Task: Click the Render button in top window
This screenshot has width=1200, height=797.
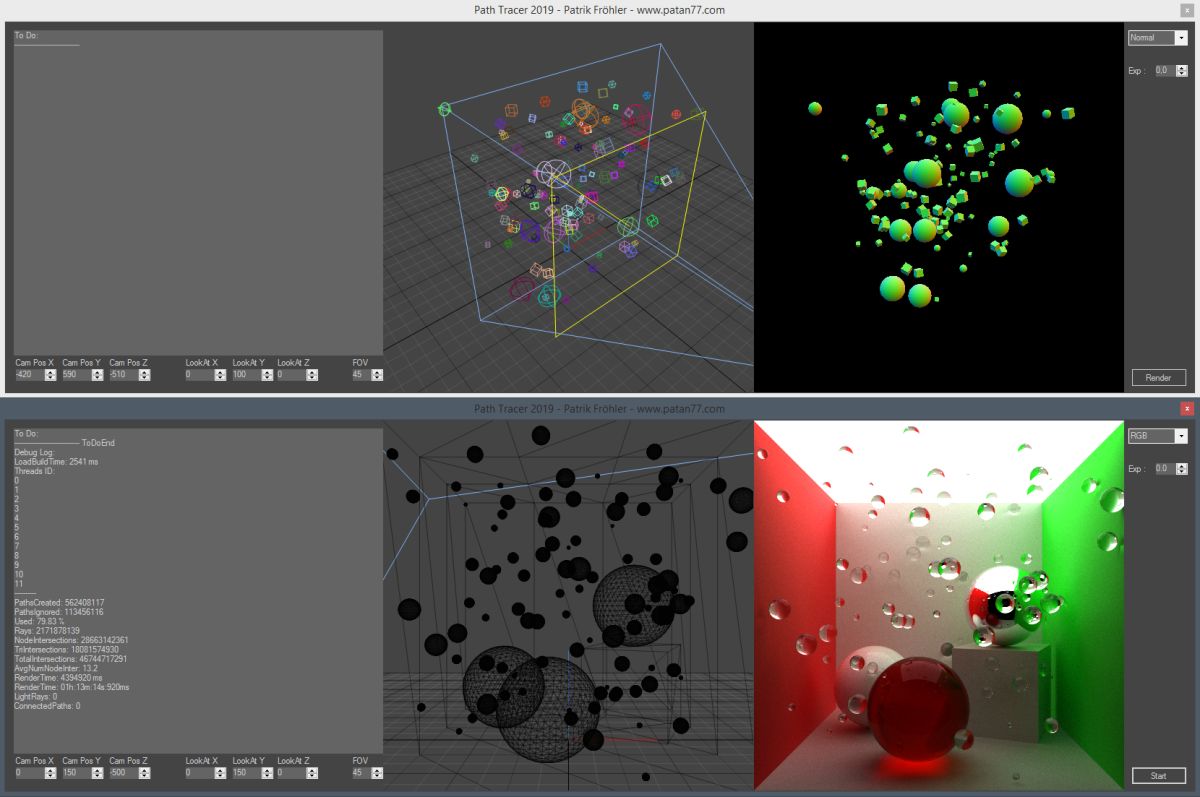Action: [x=1158, y=377]
